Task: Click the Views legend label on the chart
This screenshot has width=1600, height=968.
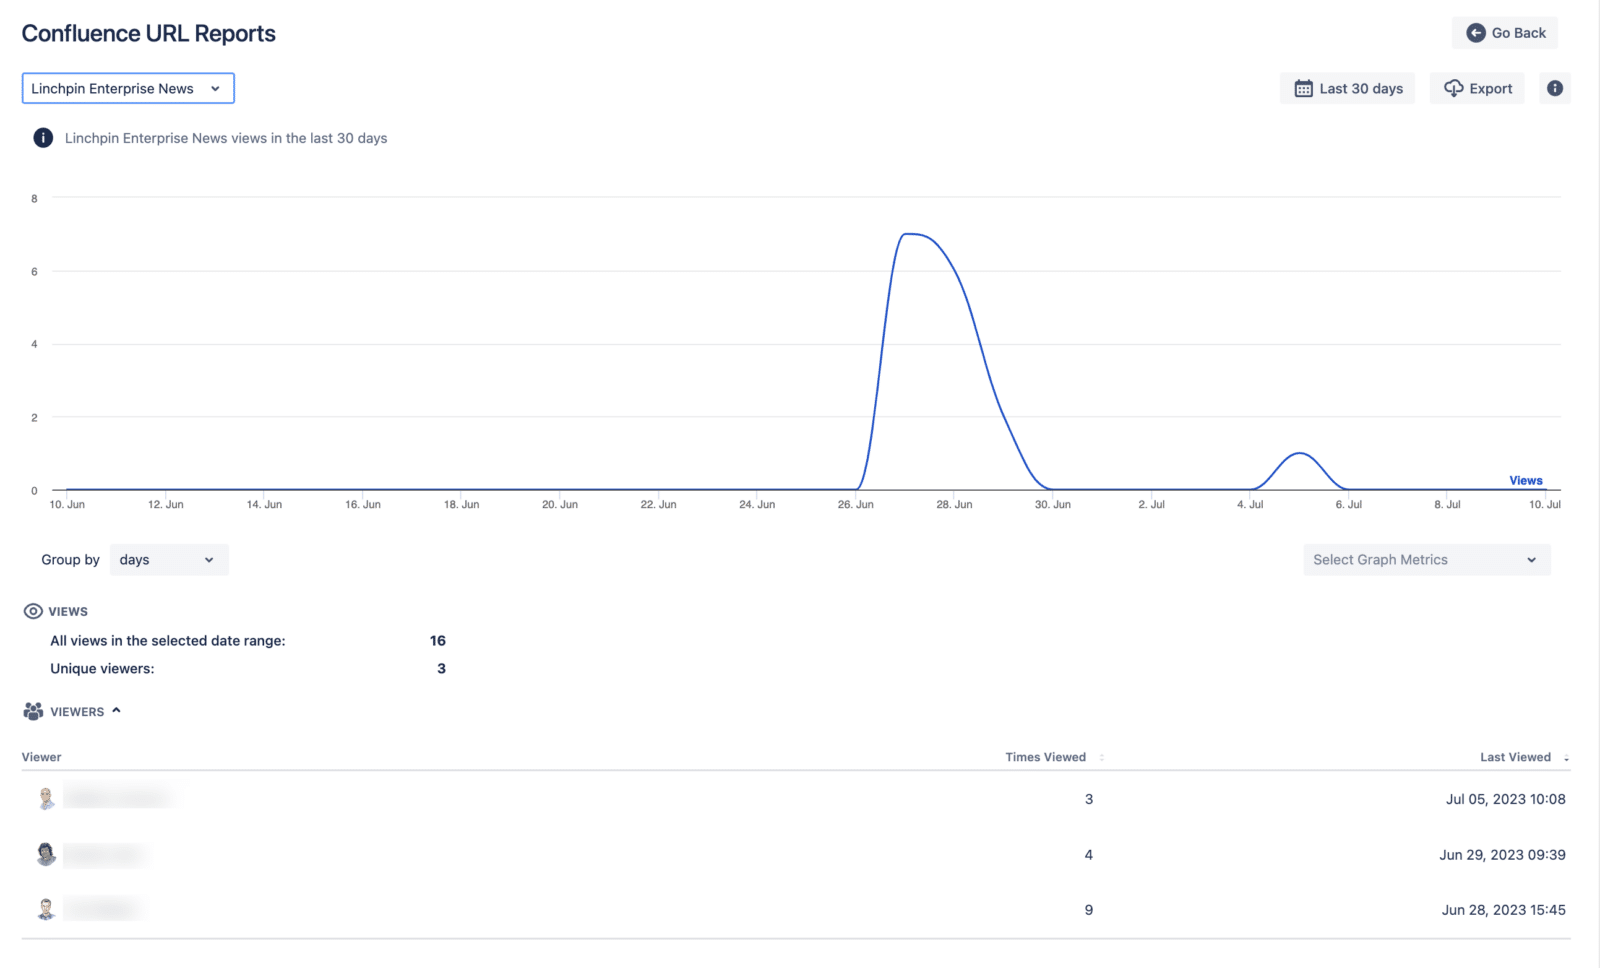Action: [1524, 480]
